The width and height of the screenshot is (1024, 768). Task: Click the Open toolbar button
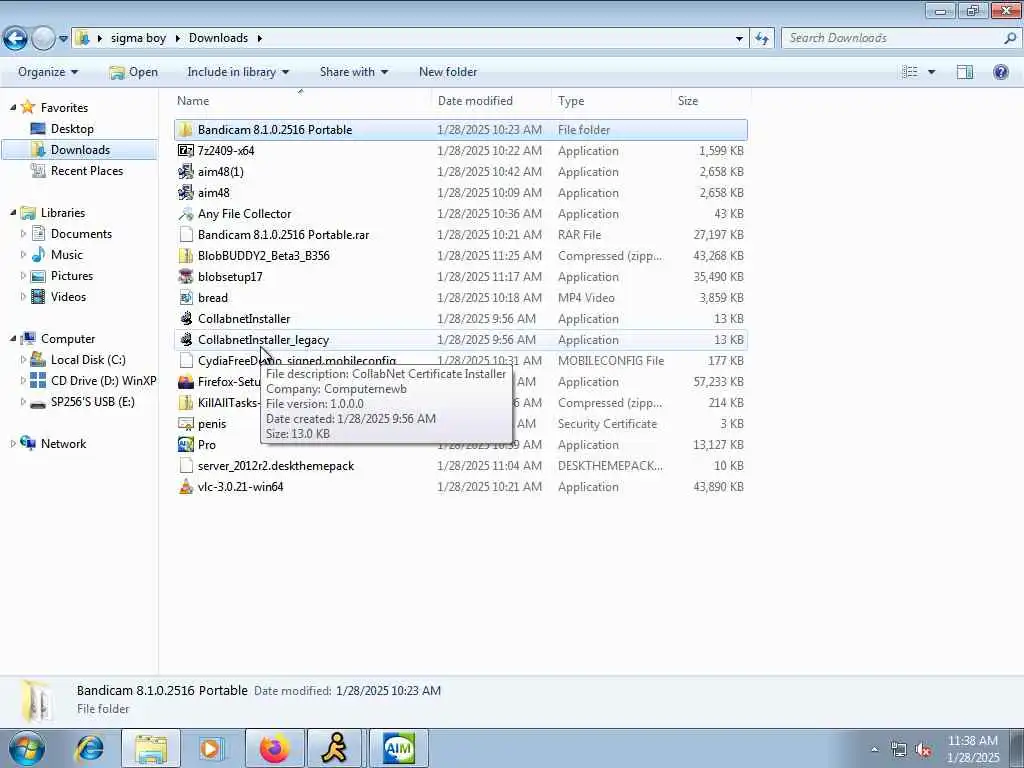tap(133, 72)
